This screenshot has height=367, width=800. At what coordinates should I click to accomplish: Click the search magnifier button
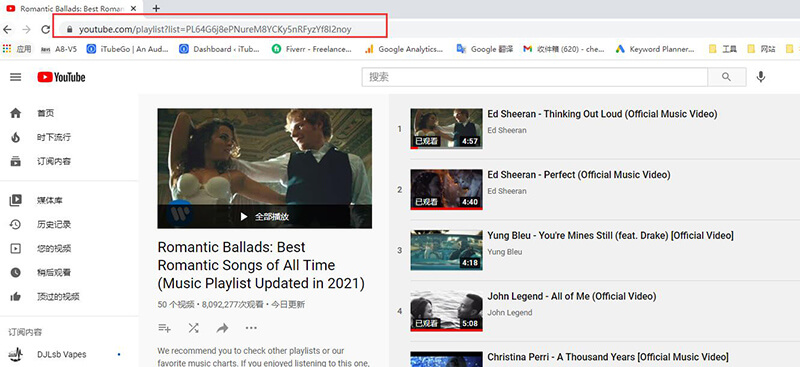click(727, 77)
